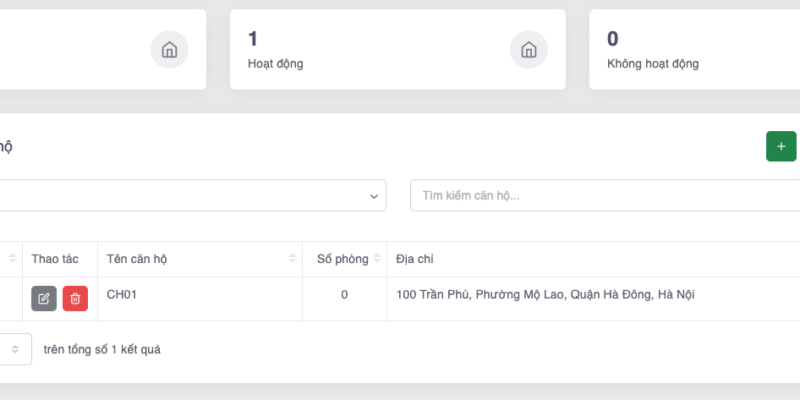Click sort arrows in the leftmost column
The image size is (800, 400).
(x=13, y=259)
